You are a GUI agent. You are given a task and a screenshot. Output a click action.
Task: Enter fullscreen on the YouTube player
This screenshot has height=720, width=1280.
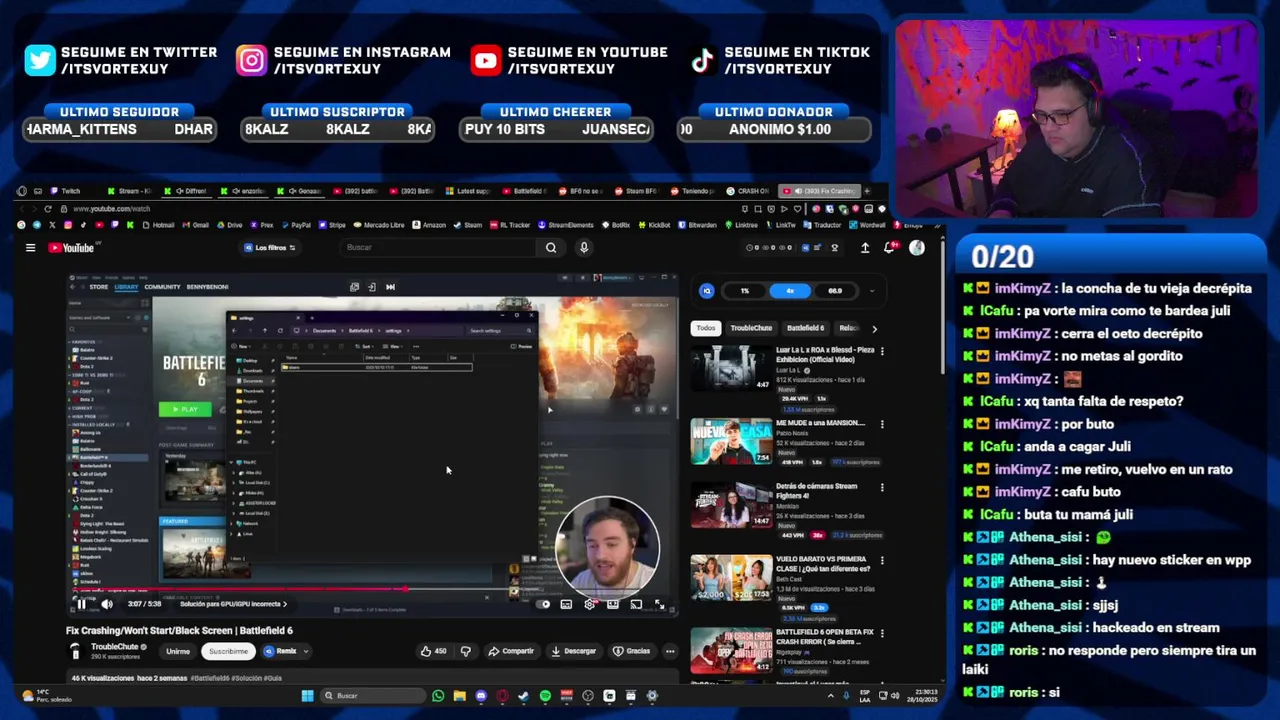659,604
